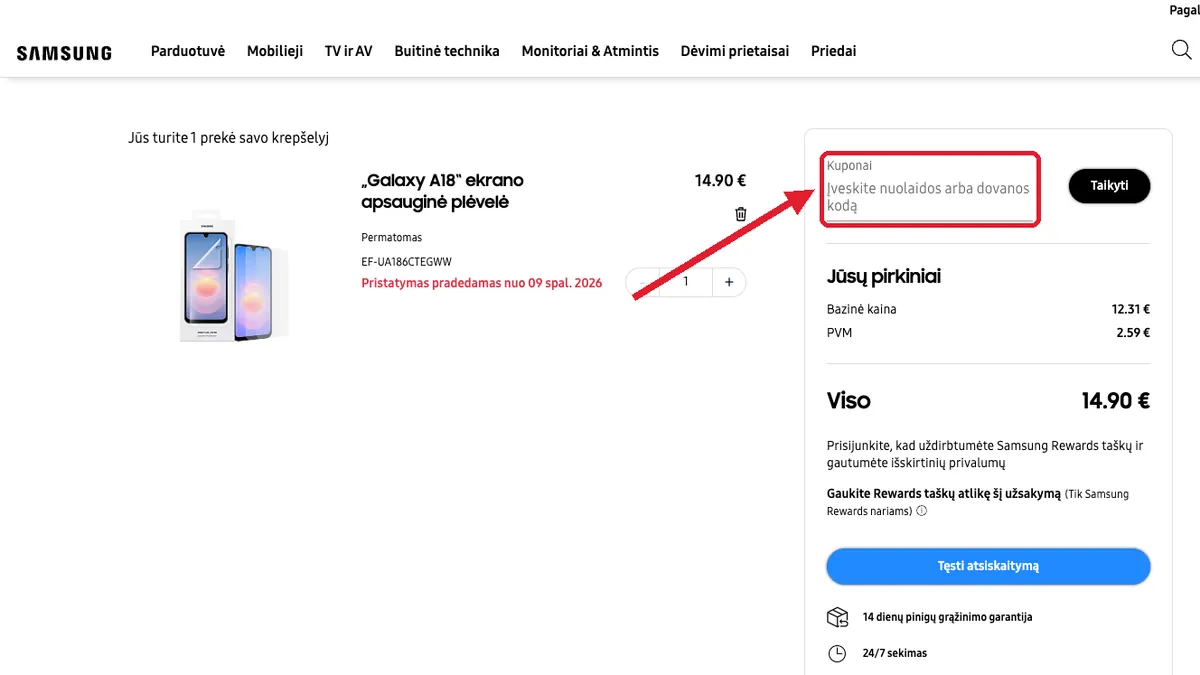Screen dimensions: 1200x675
Task: Open the „Galaxy A18" ekrano apsauginė plėvelė title
Action: (443, 191)
